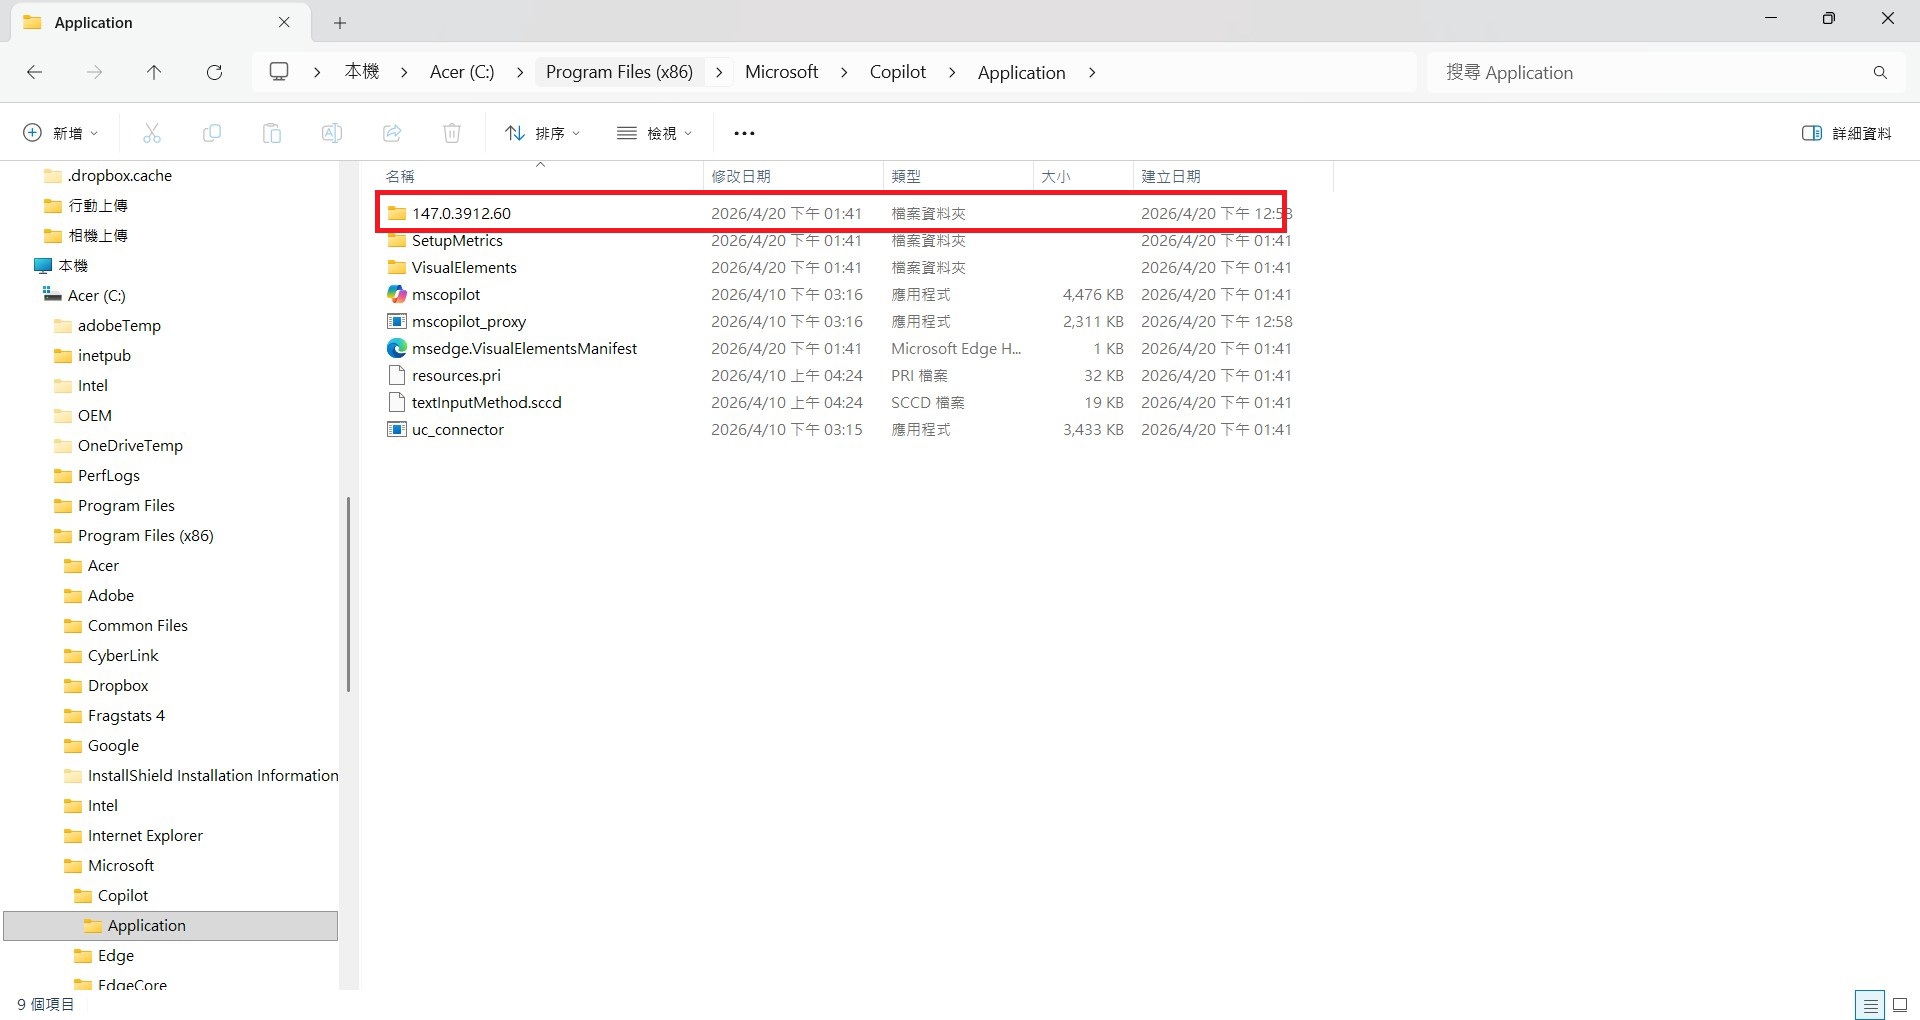Navigate to Copilot breadcrumb
This screenshot has height=1020, width=1920.
coord(898,72)
